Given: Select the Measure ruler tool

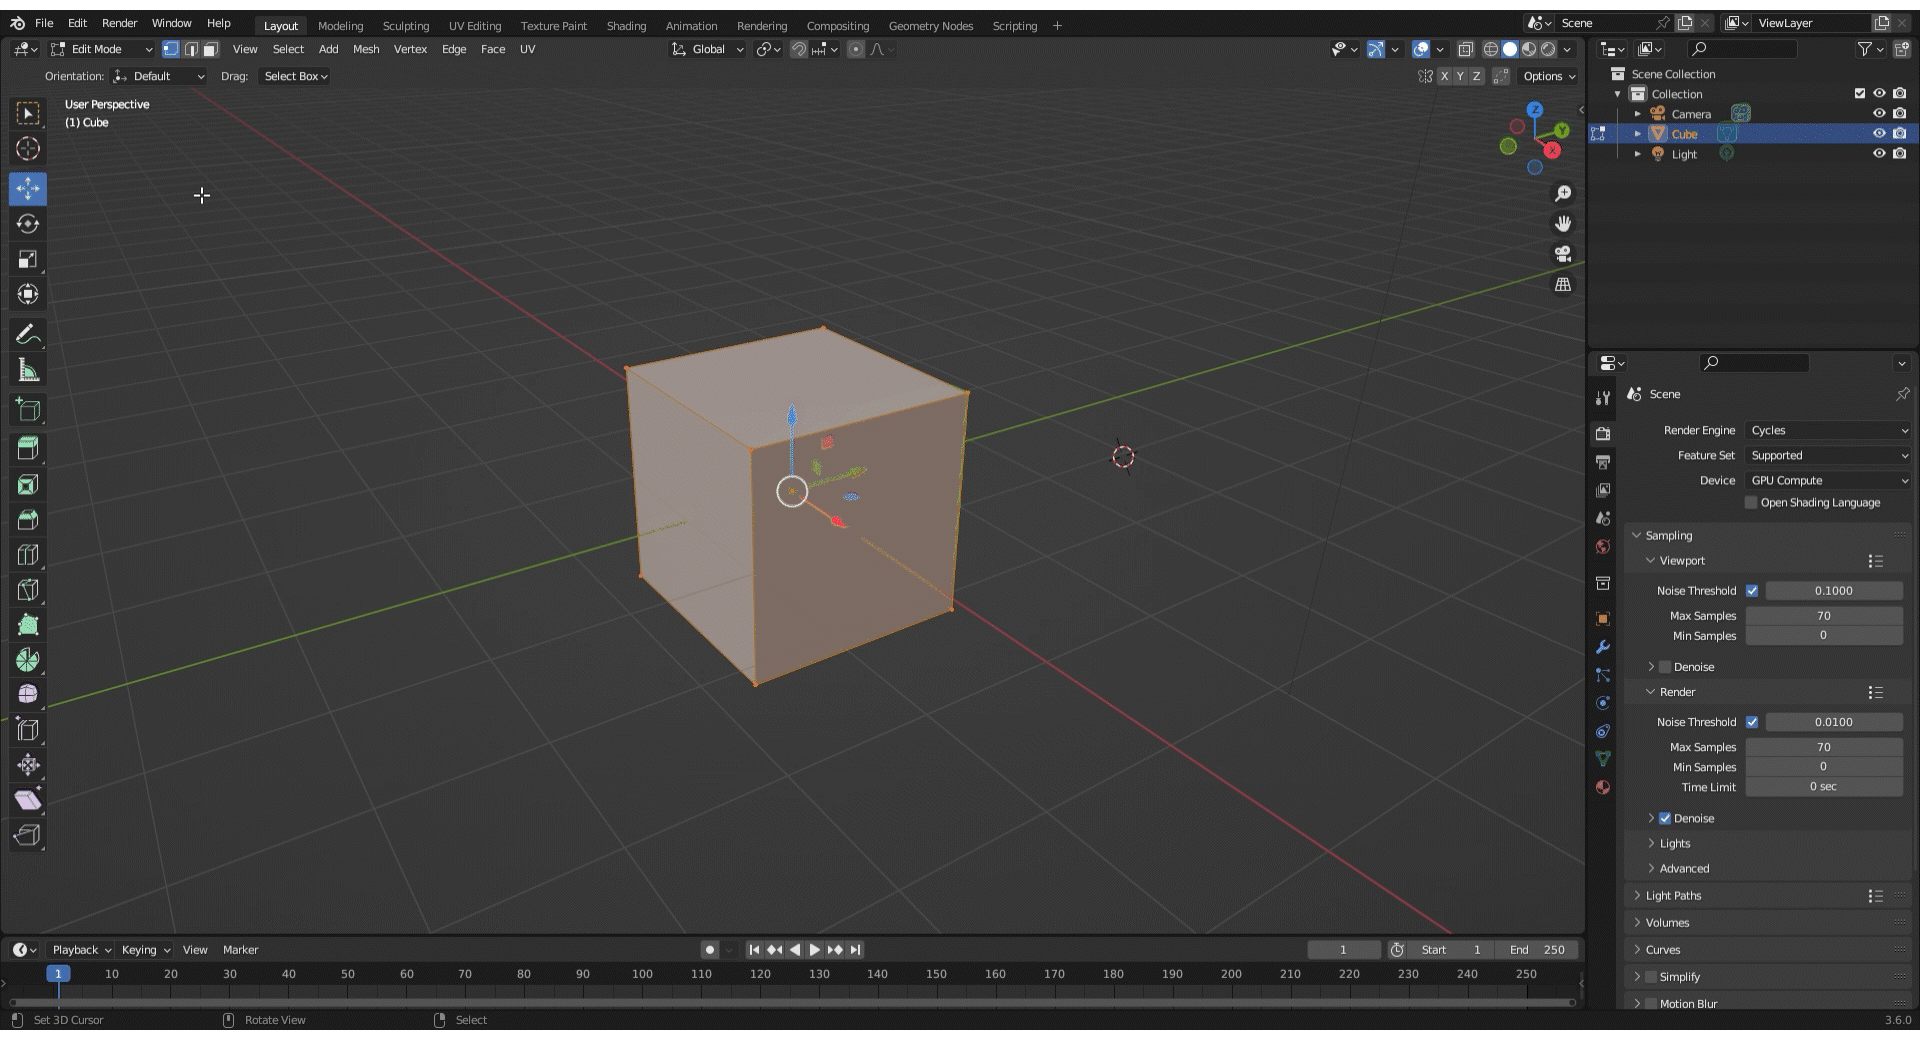Looking at the screenshot, I should click(x=28, y=371).
